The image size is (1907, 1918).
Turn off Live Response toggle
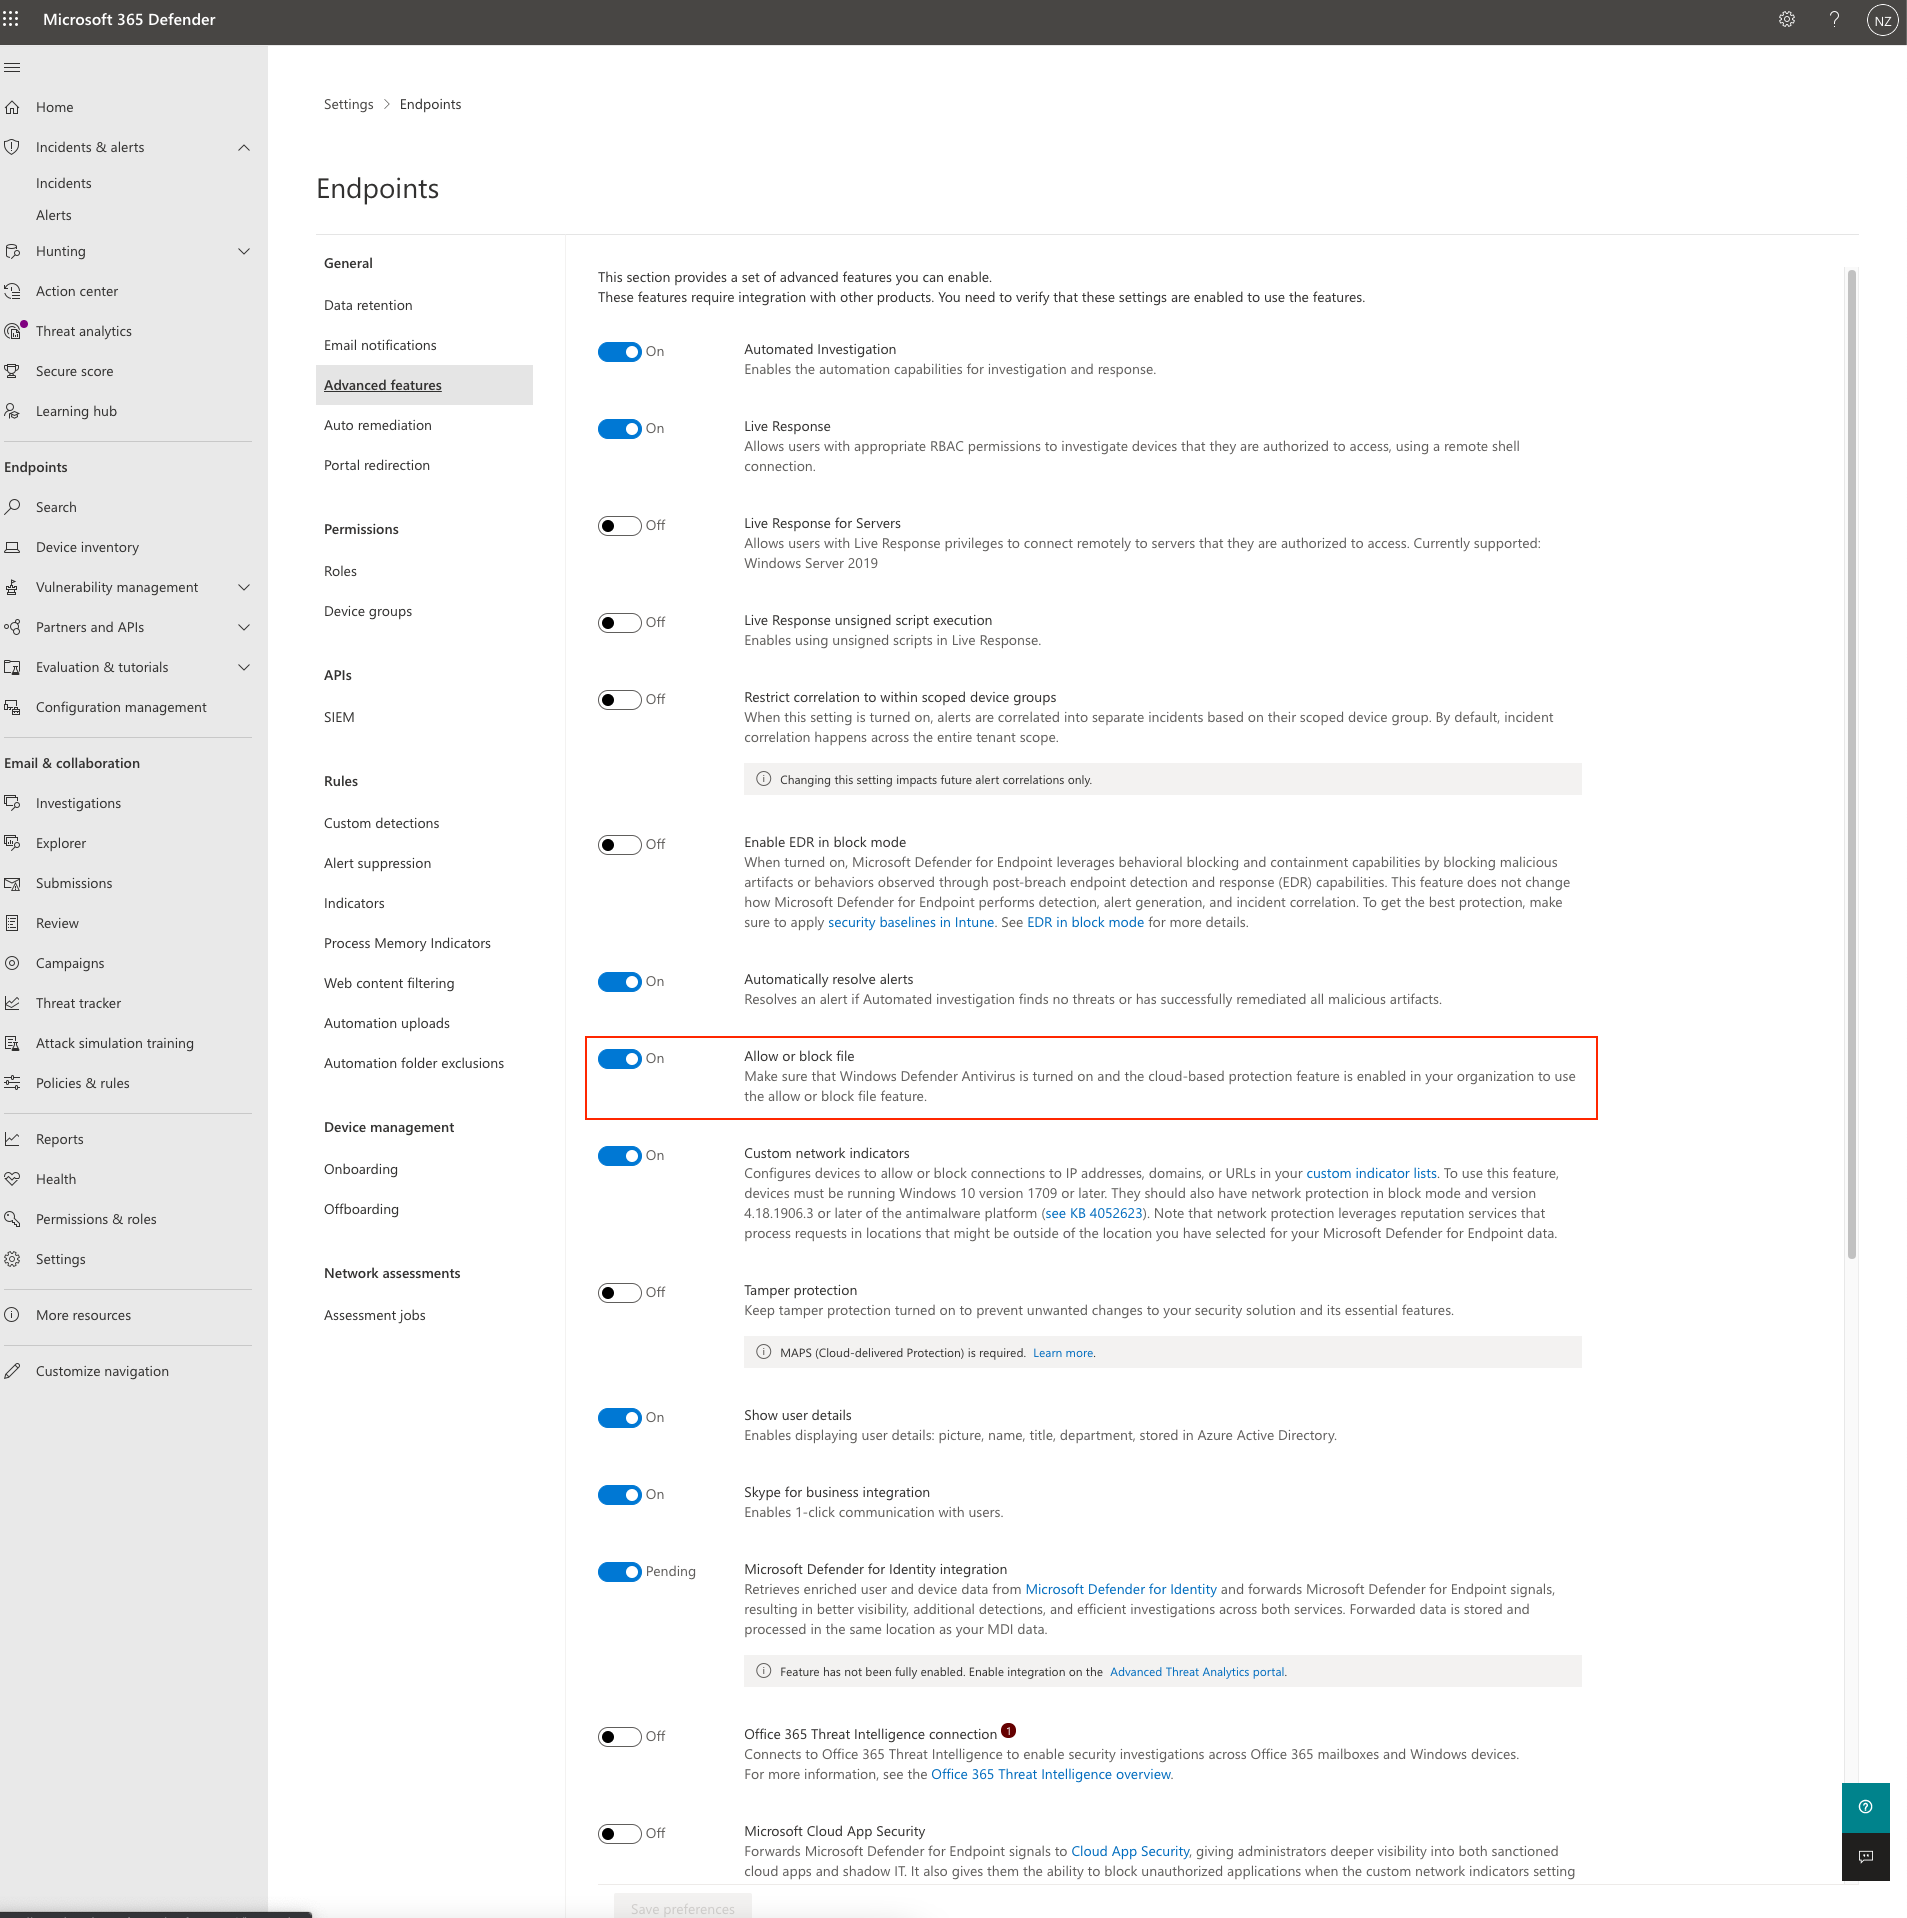(x=620, y=429)
